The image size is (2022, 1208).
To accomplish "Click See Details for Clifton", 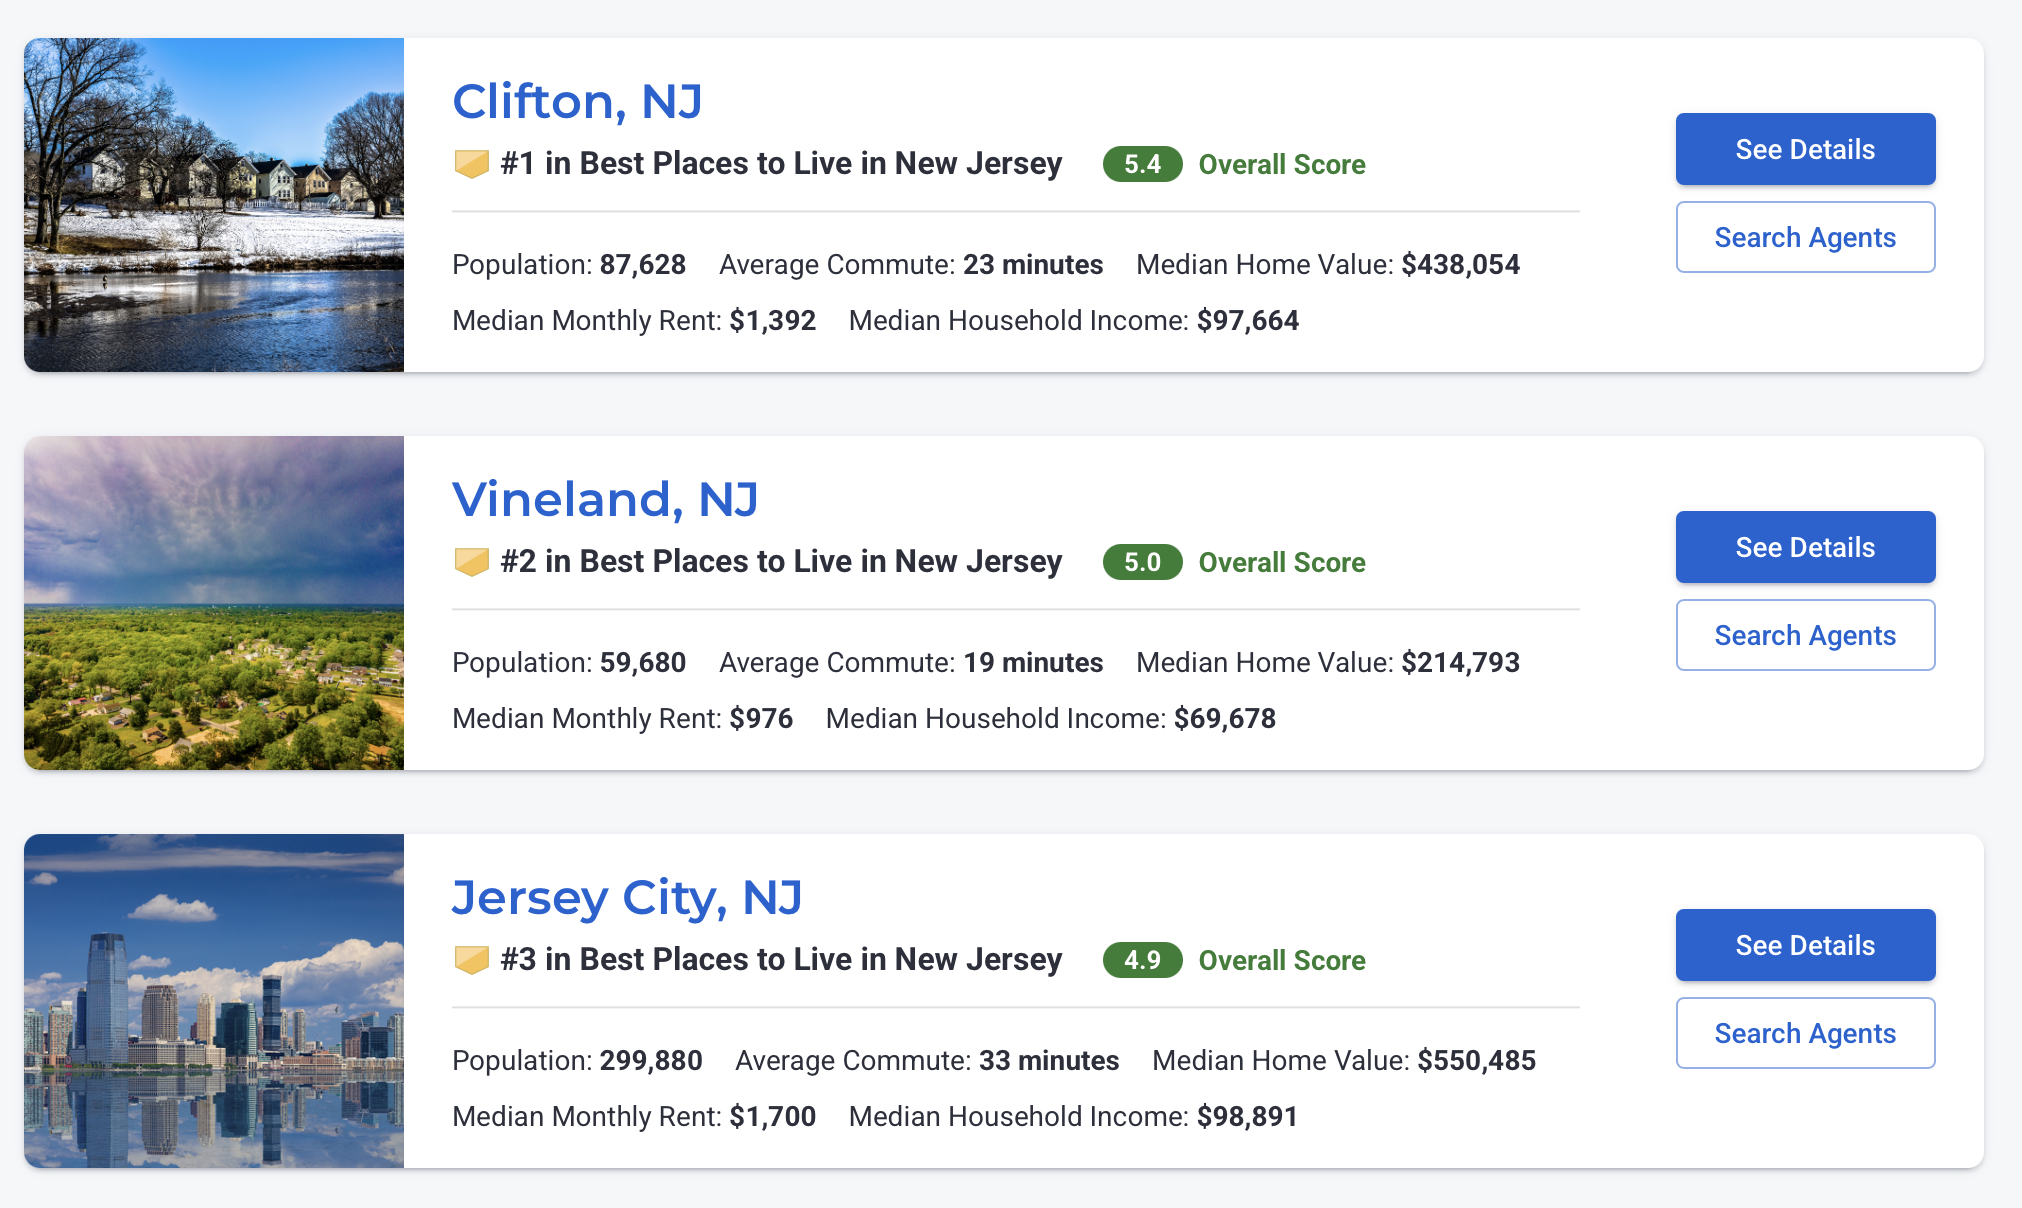I will point(1805,149).
